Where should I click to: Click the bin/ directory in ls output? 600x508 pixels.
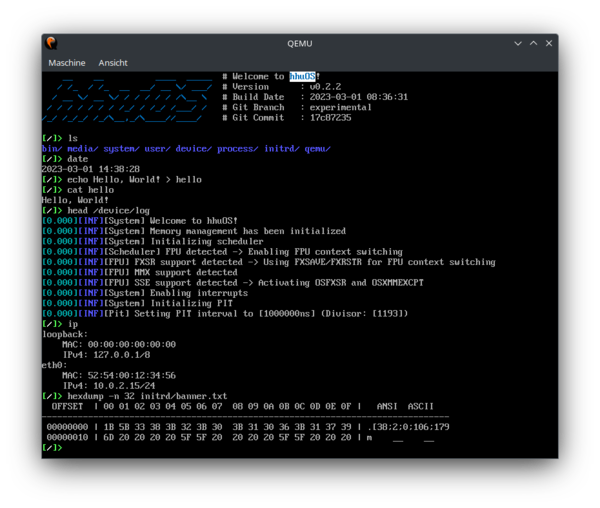[52, 149]
